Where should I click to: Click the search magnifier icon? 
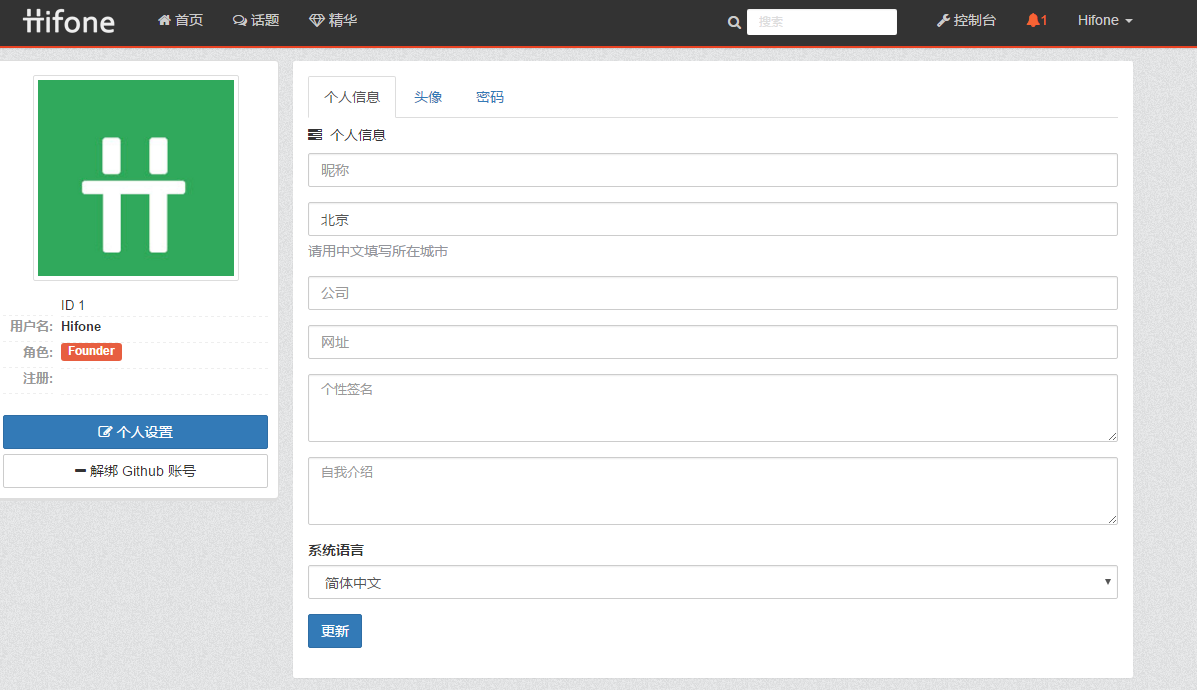[x=734, y=22]
